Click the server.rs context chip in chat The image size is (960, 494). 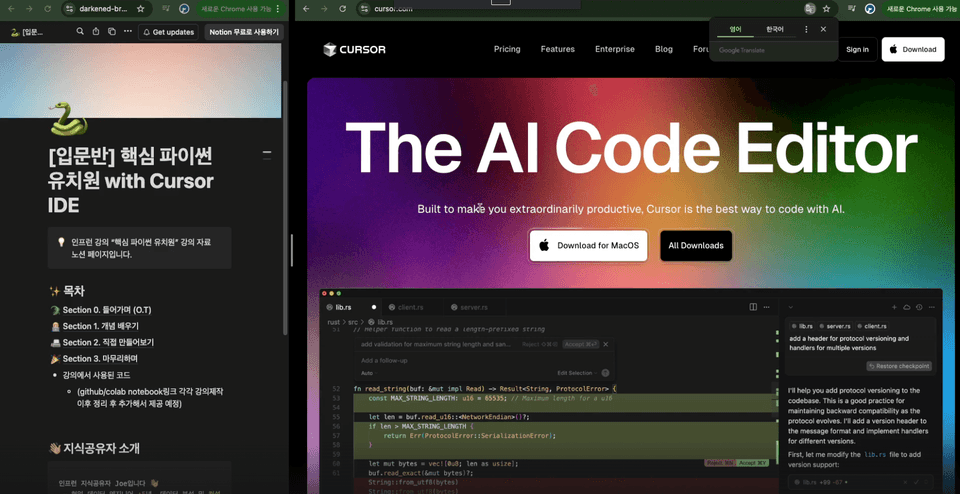click(836, 326)
